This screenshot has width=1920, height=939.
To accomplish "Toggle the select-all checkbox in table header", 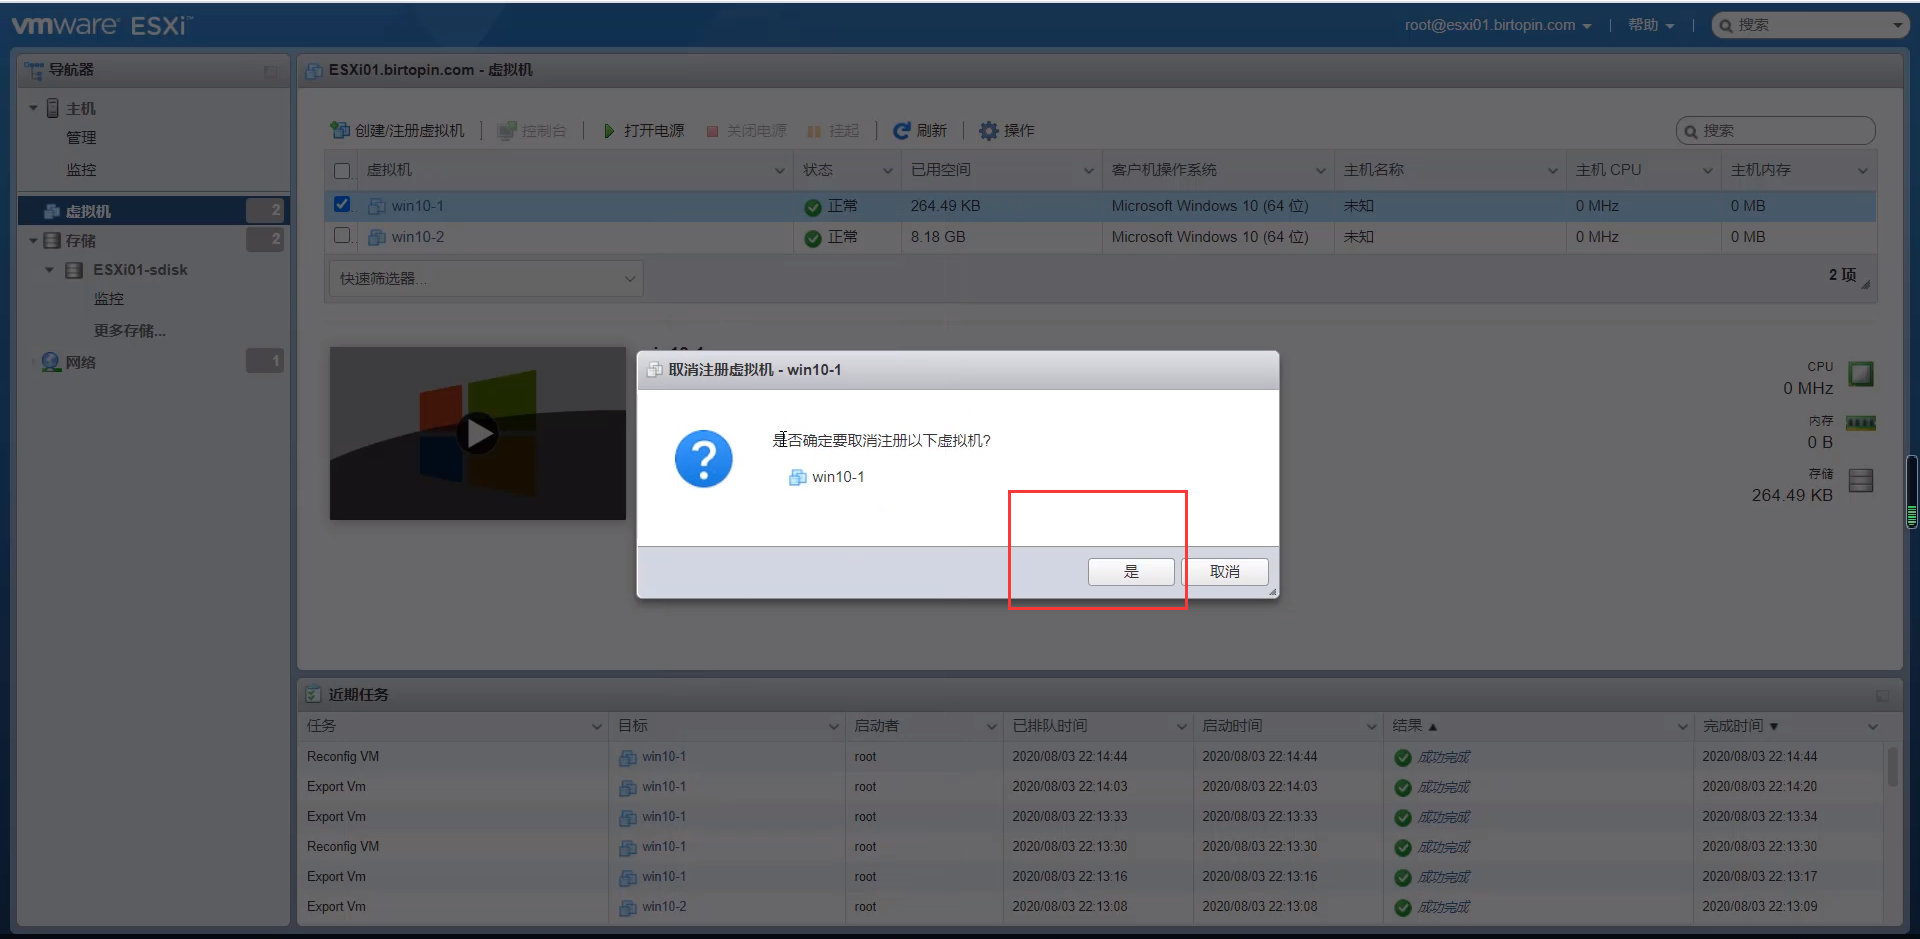I will coord(342,171).
